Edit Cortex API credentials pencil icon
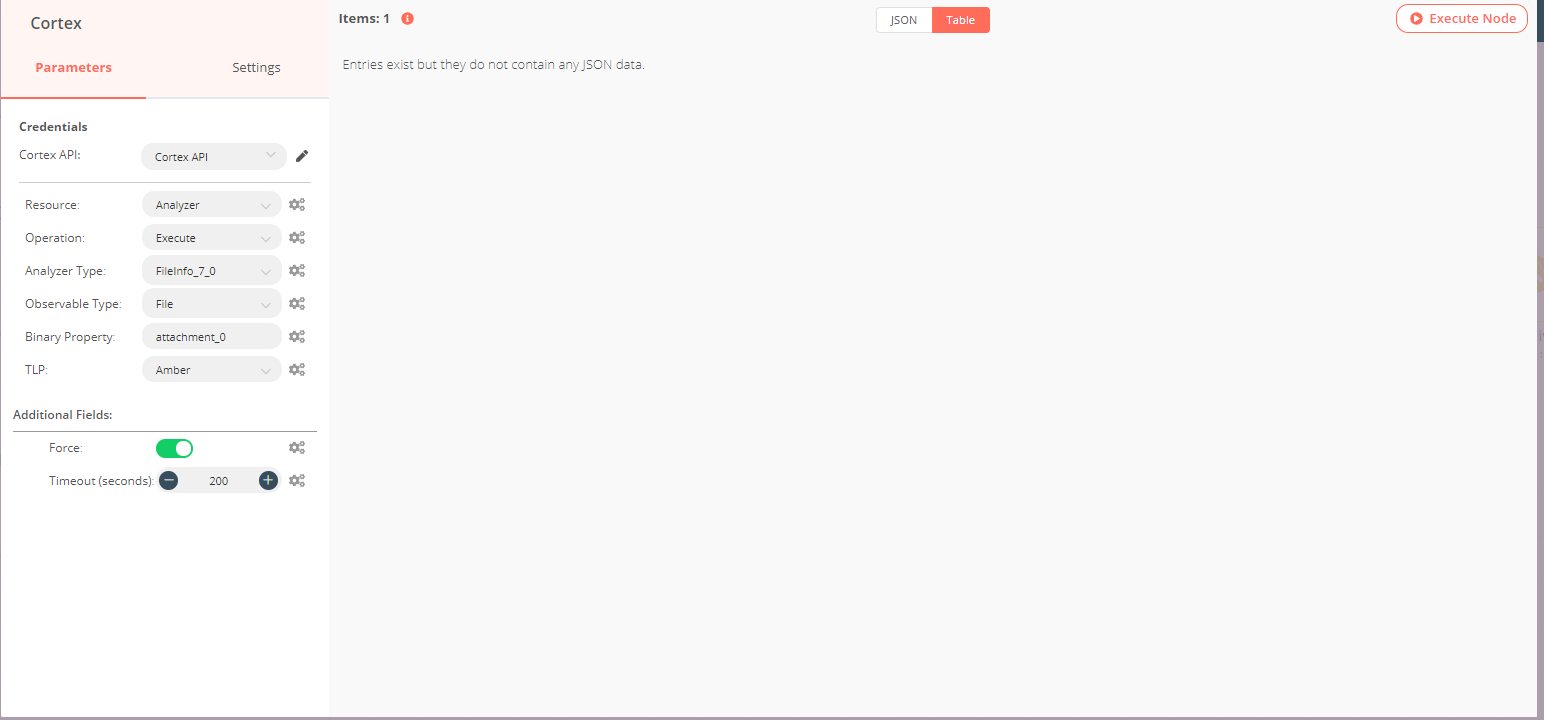Viewport: 1544px width, 720px height. 302,156
